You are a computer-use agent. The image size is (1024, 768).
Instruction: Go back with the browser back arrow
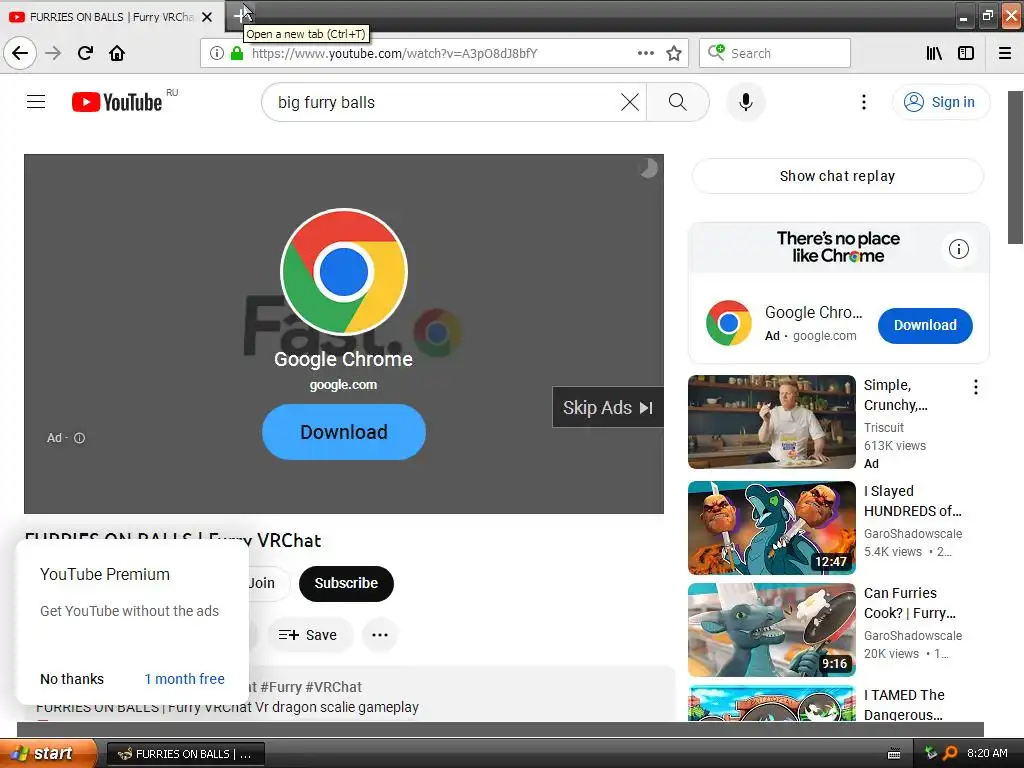pyautogui.click(x=20, y=53)
